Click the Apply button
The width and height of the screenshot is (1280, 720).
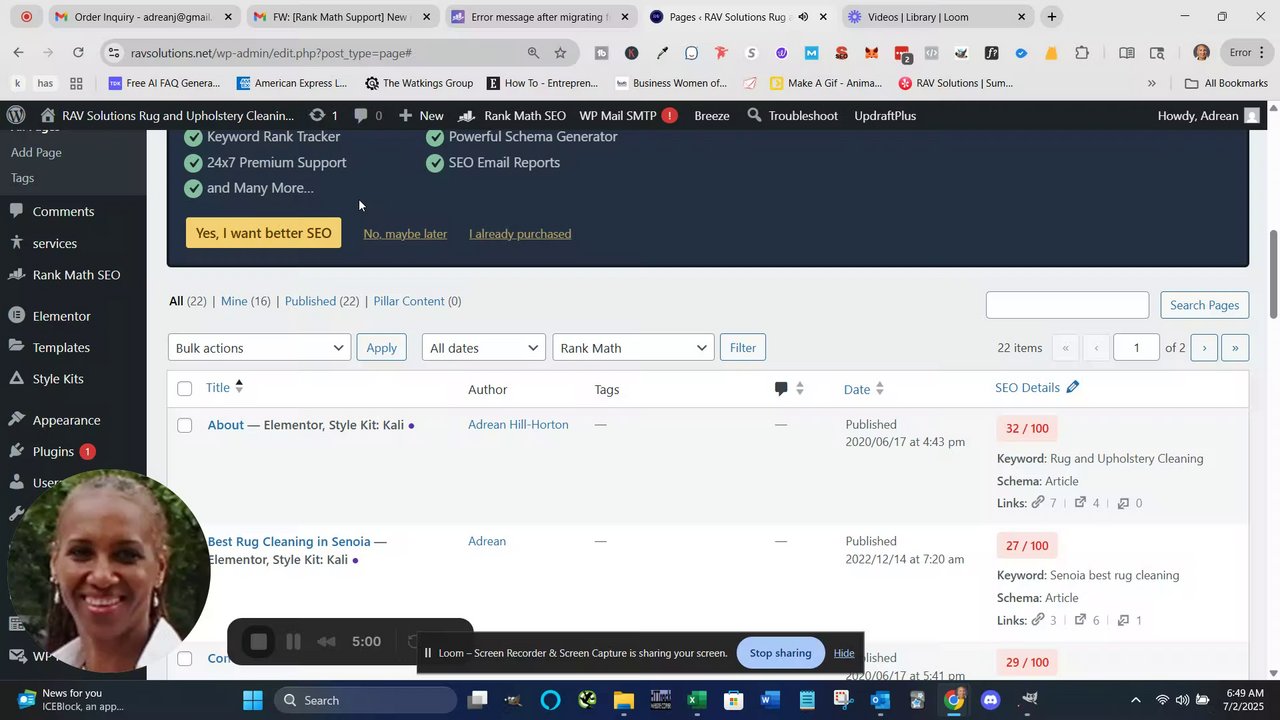click(381, 348)
